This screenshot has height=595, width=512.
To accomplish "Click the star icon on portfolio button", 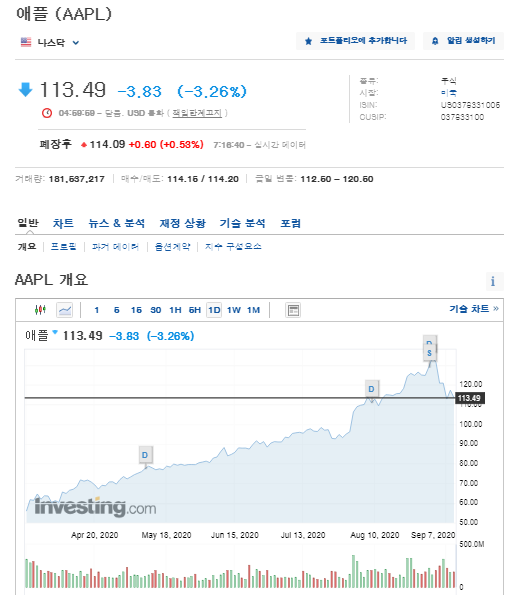I will [x=309, y=41].
